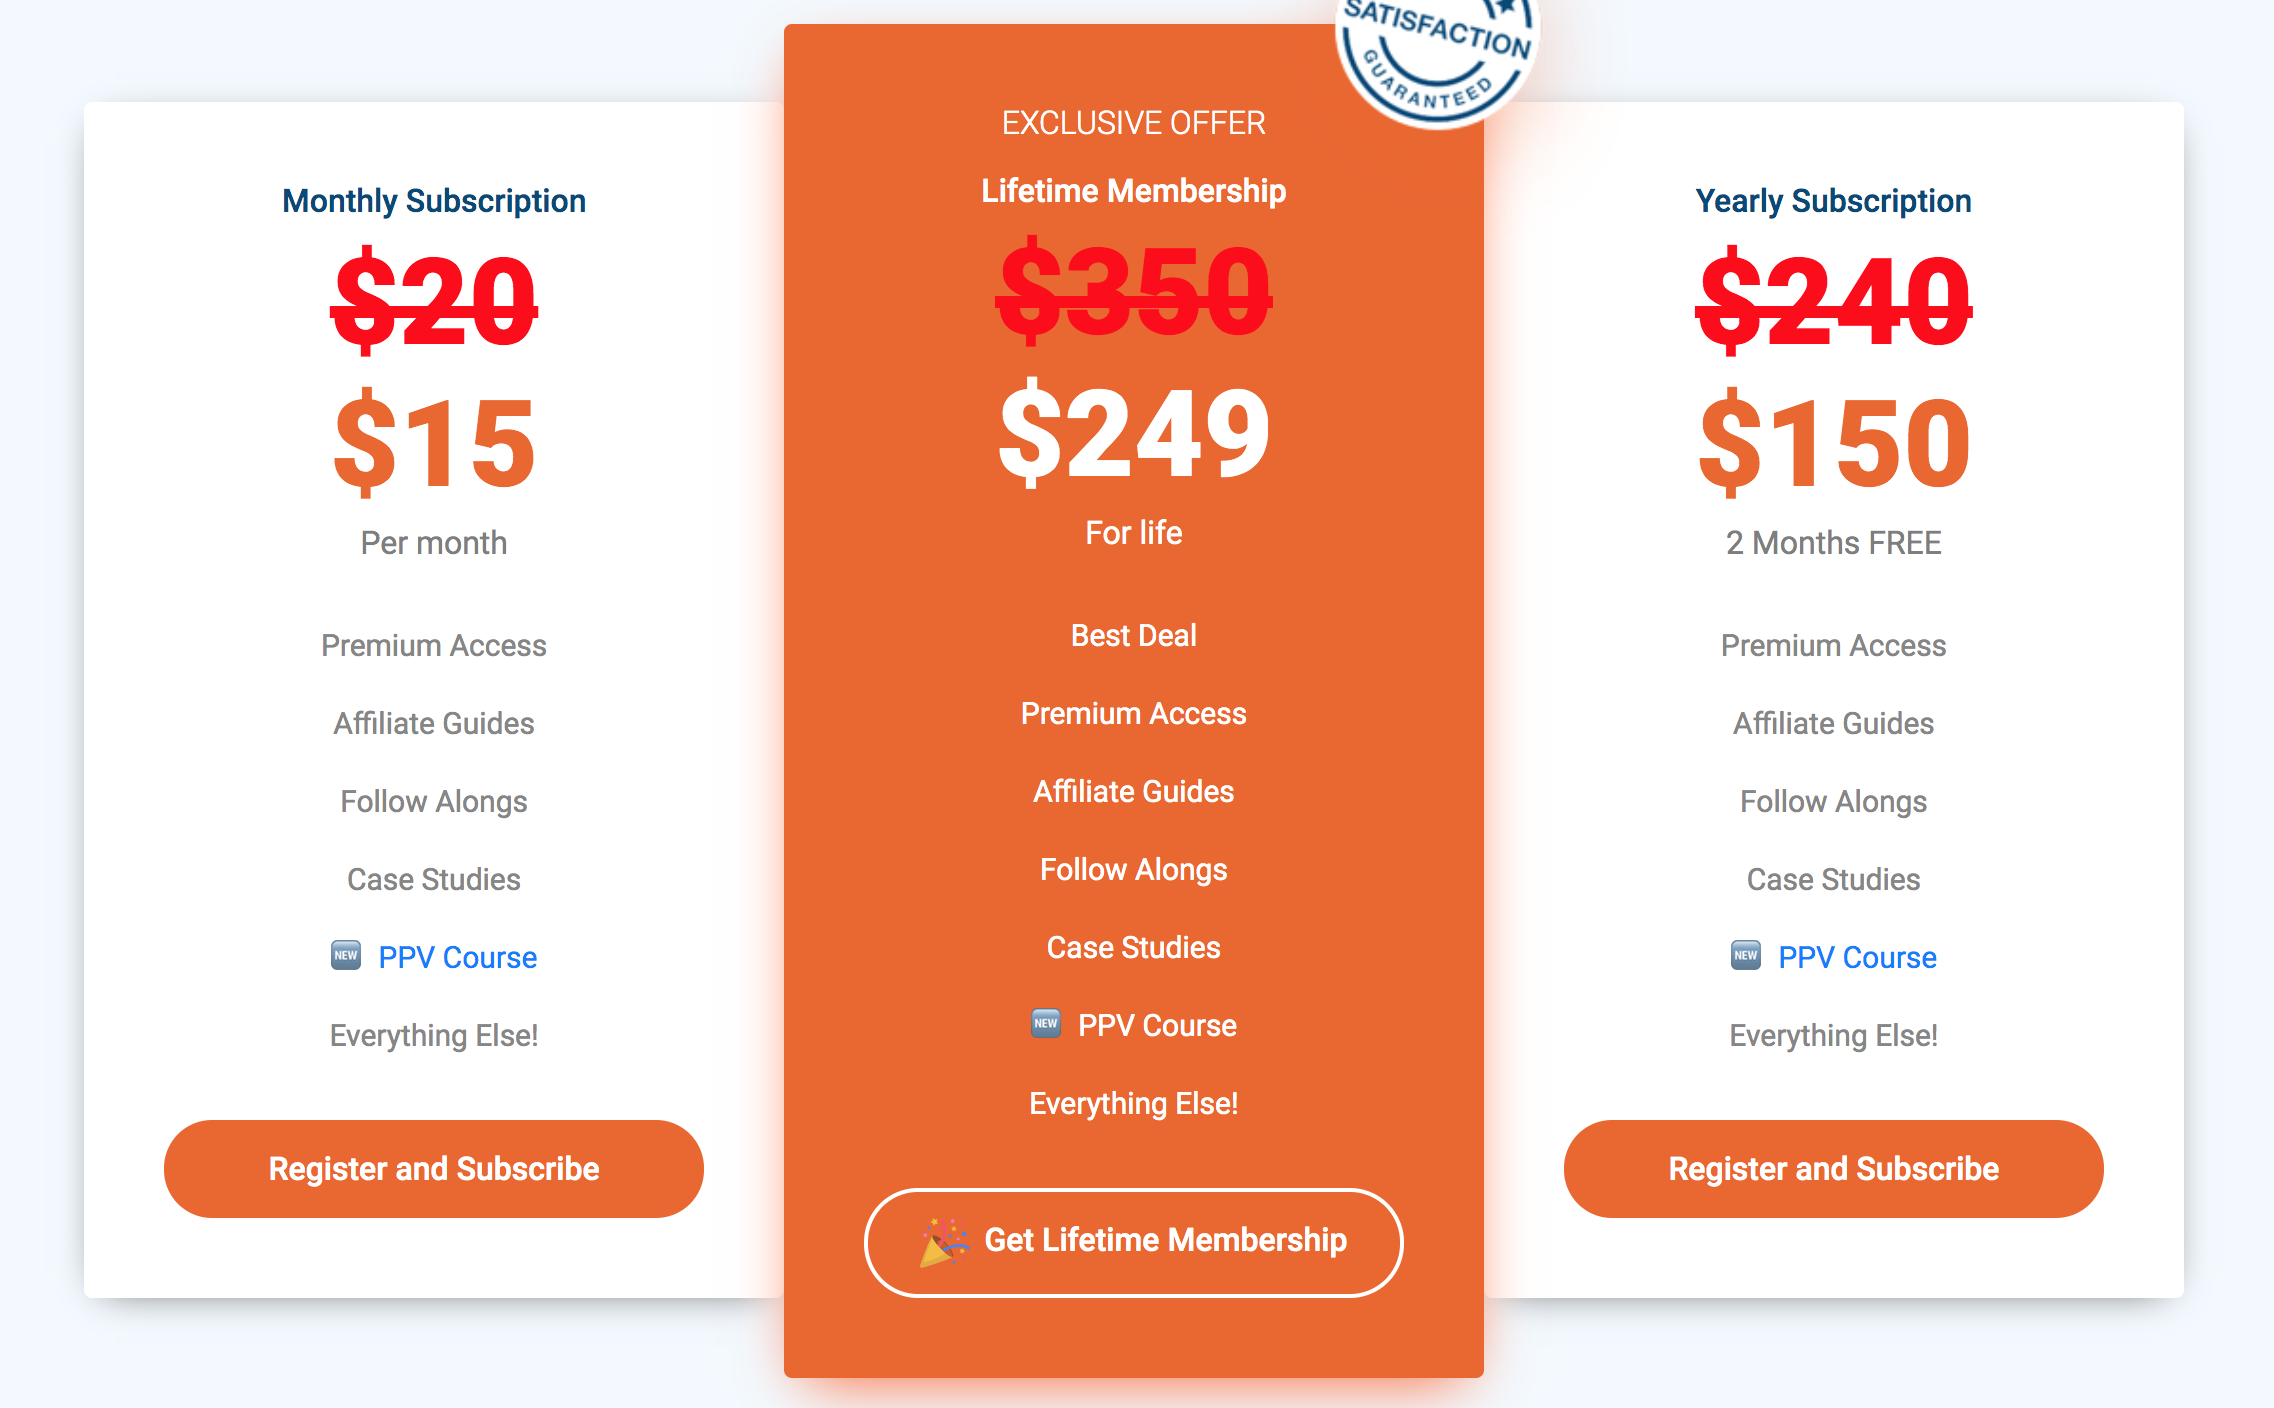Register and Subscribe to Monthly plan
This screenshot has width=2274, height=1408.
(x=433, y=1169)
